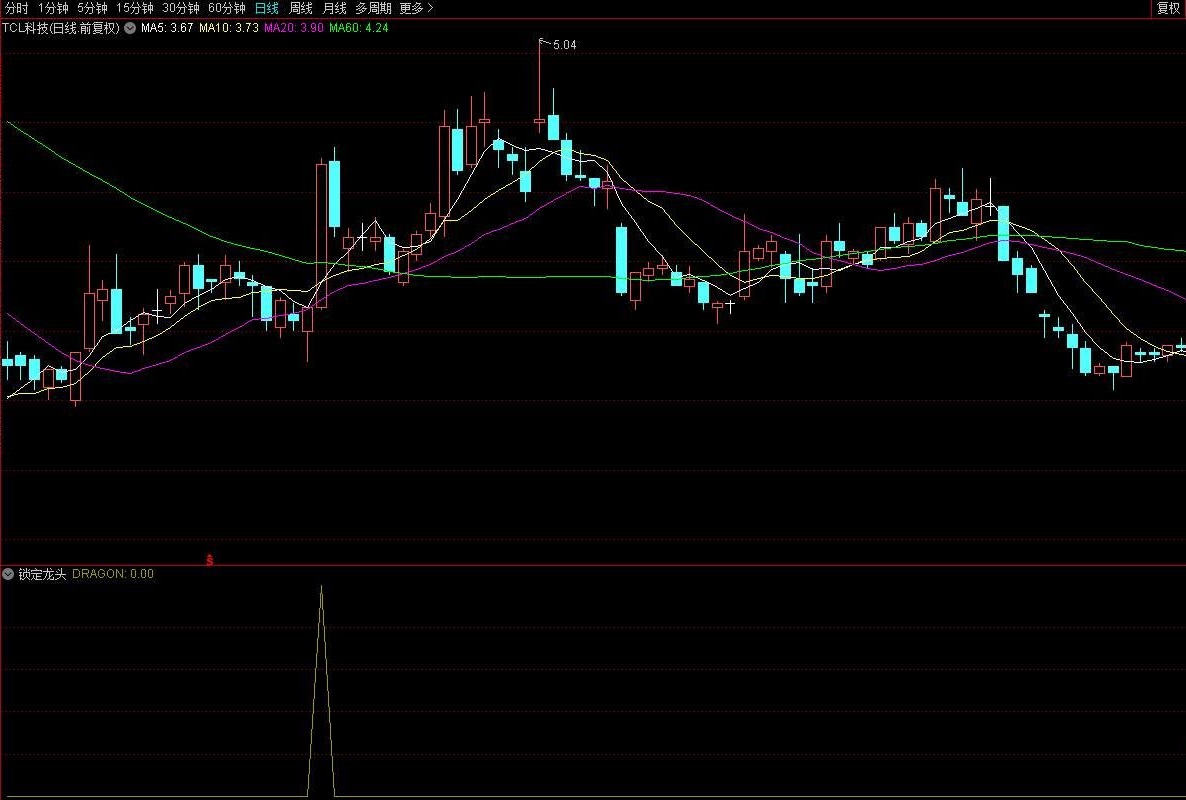Select the green MA60: 4.24 label

[359, 28]
